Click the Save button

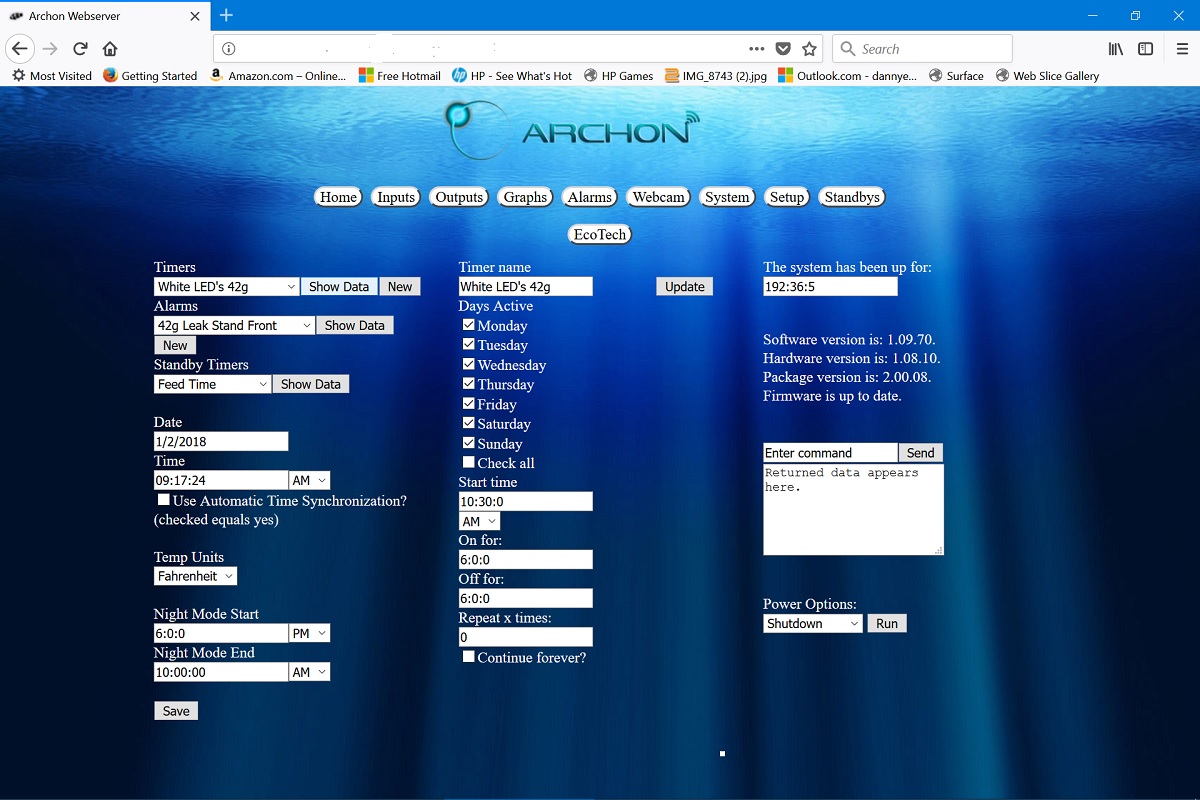coord(176,711)
